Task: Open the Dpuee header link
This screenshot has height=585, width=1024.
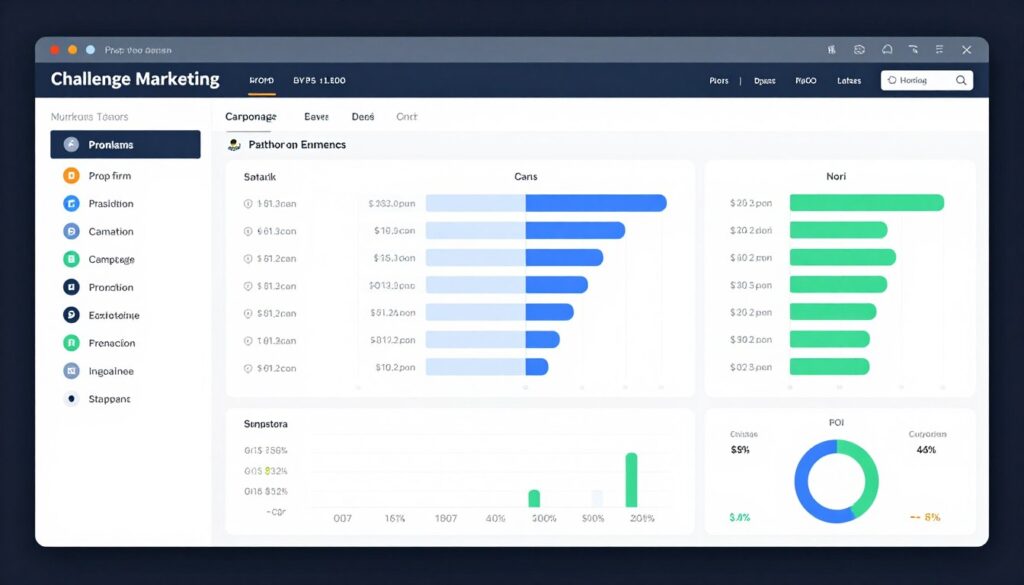Action: 765,81
